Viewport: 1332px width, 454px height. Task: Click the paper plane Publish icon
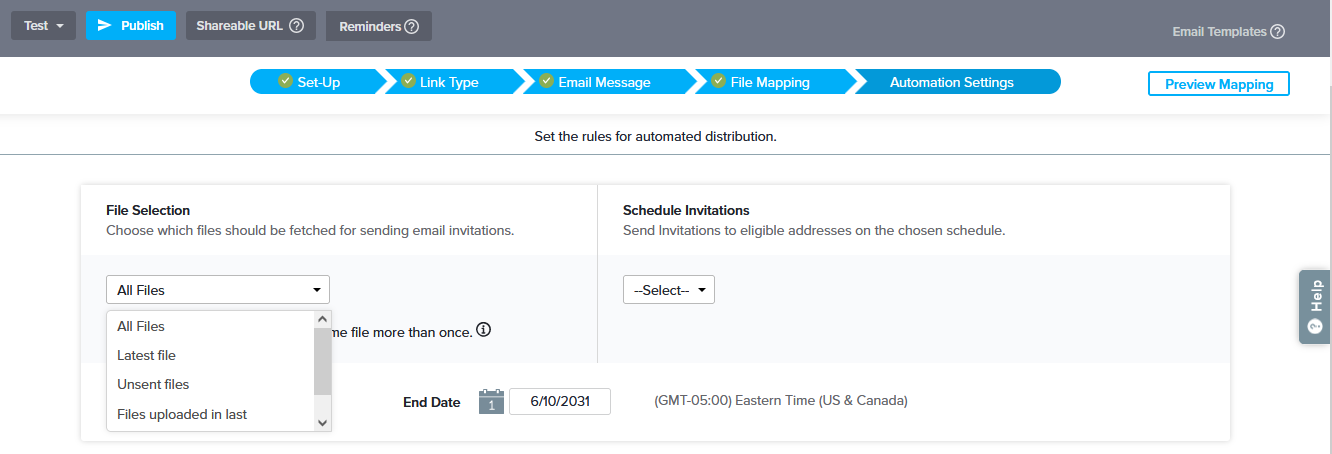104,25
